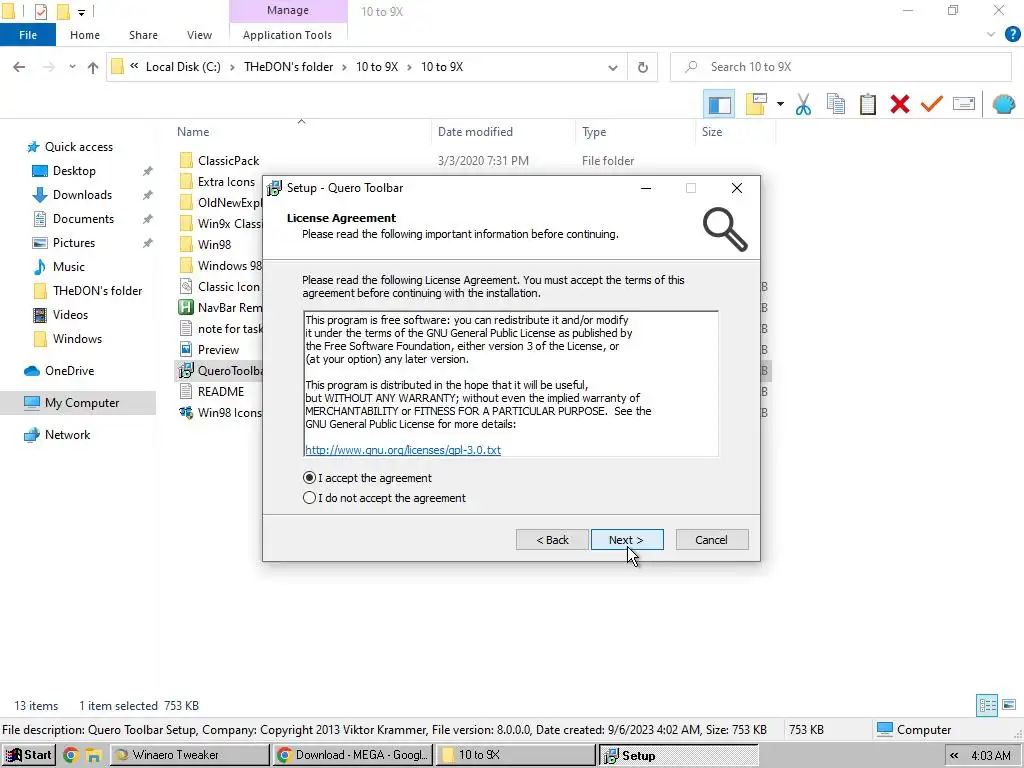Viewport: 1024px width, 768px height.
Task: Select the Extra Icons folder
Action: pyautogui.click(x=226, y=182)
